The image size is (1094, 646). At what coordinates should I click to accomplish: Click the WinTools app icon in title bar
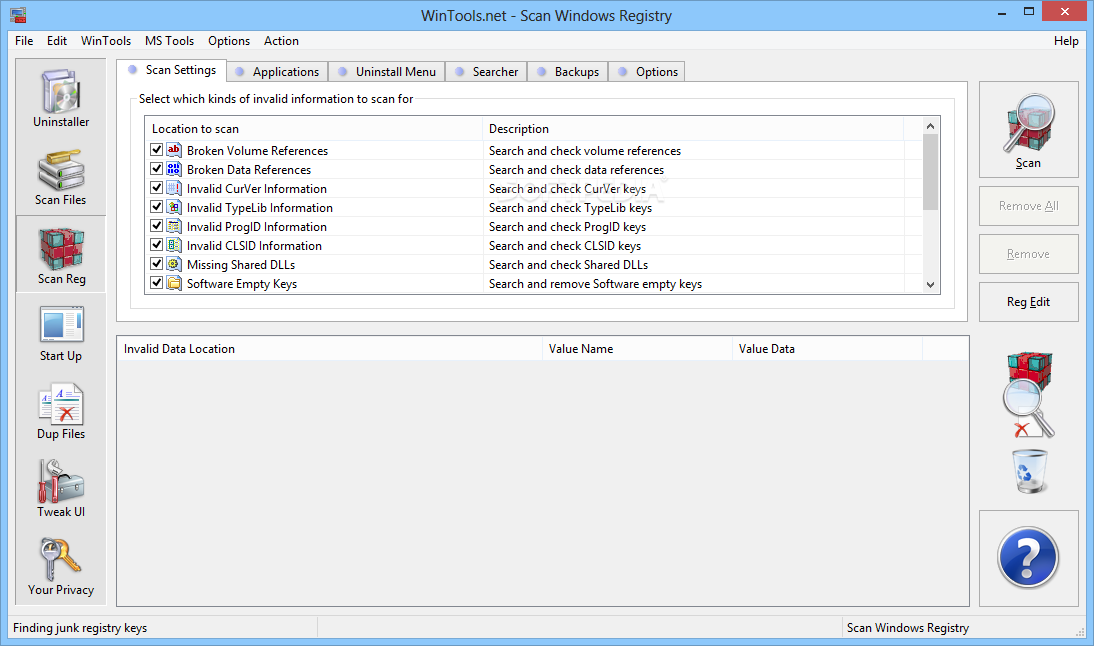(18, 15)
